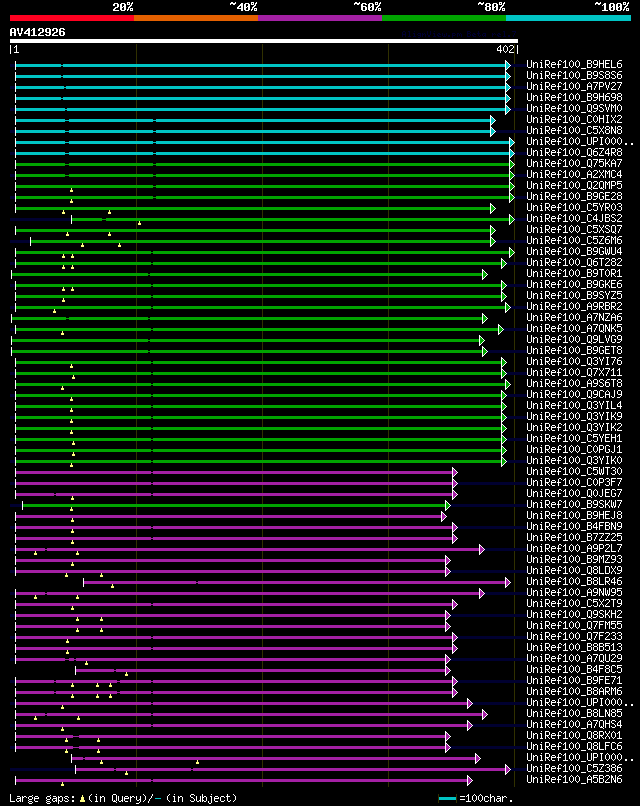
Task: Click arrowhead ending UniRef100_C5YR03 alignment
Action: tap(492, 208)
